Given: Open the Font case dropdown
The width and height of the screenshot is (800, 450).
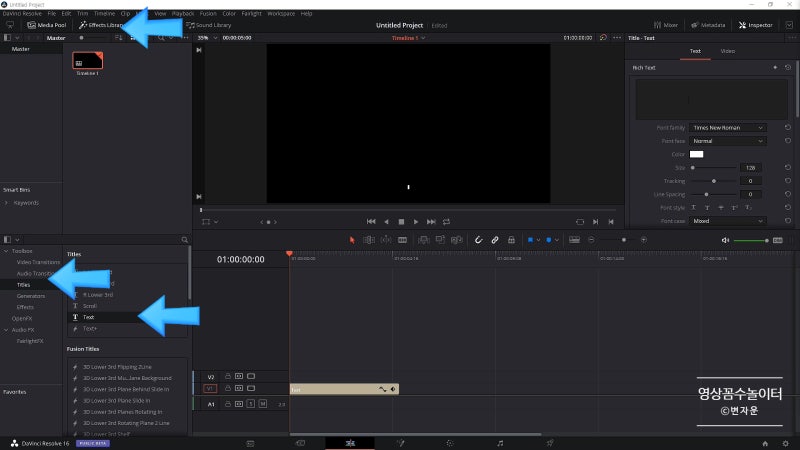Looking at the screenshot, I should (x=728, y=221).
